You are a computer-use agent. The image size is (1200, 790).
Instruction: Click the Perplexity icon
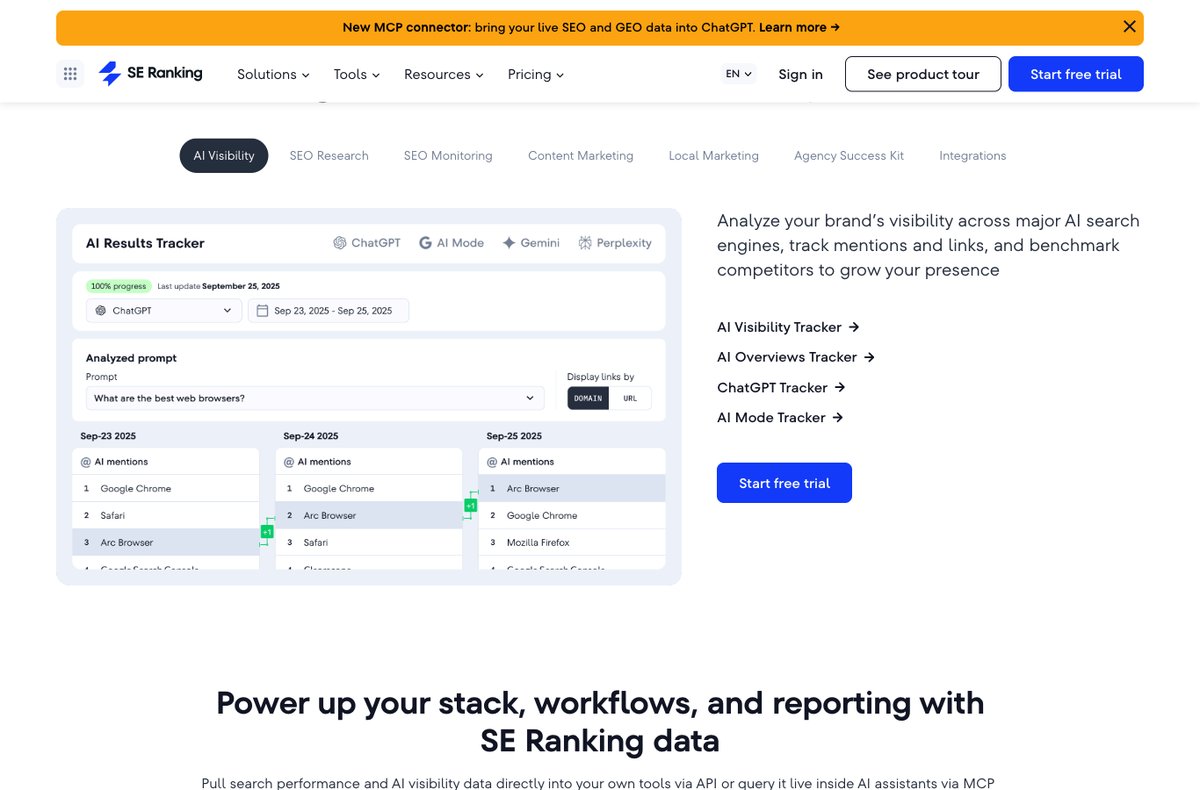[585, 243]
